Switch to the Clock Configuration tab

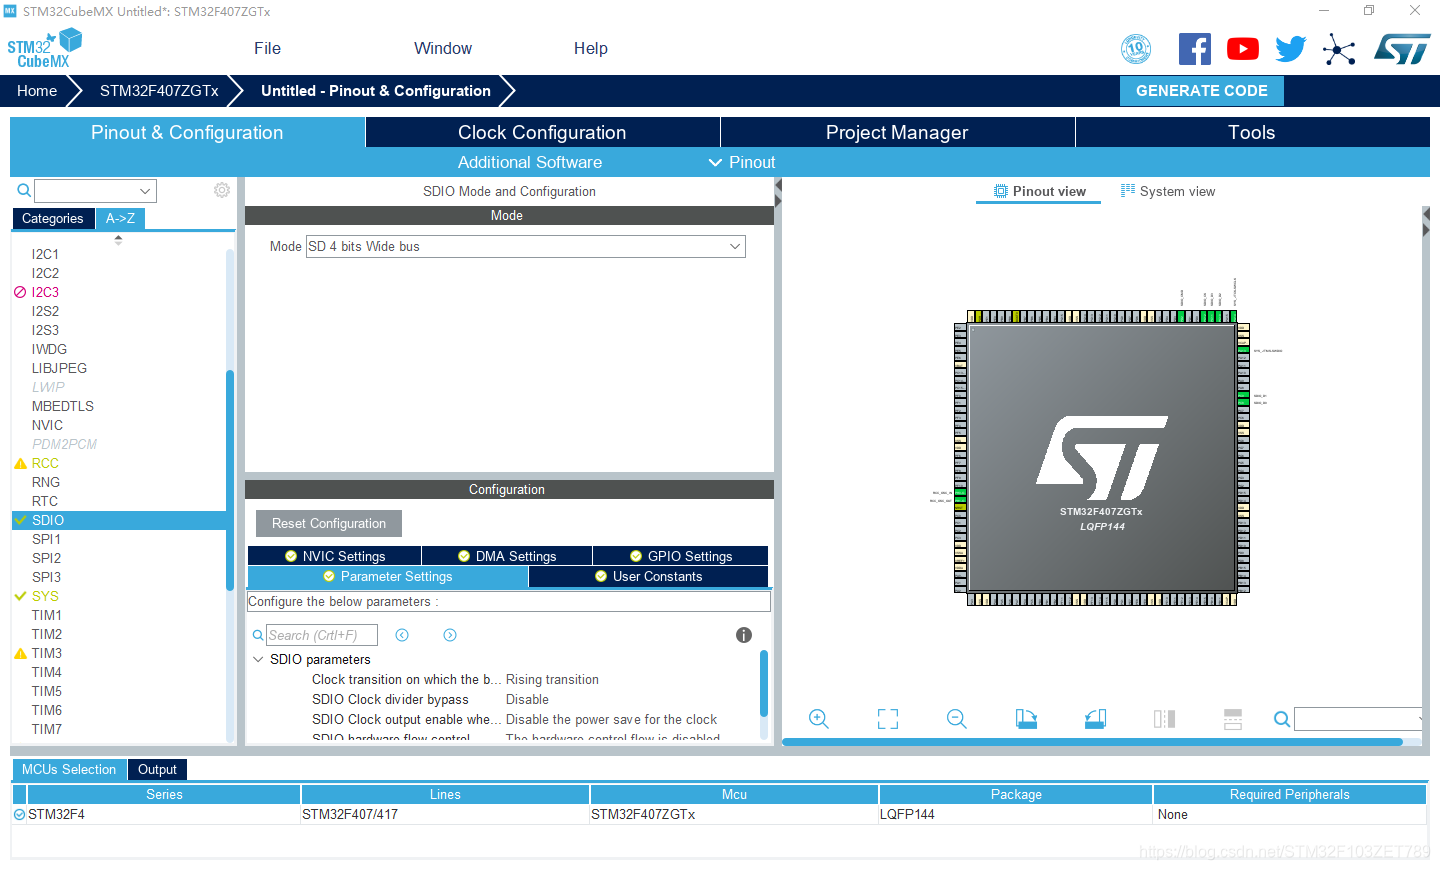click(x=542, y=132)
